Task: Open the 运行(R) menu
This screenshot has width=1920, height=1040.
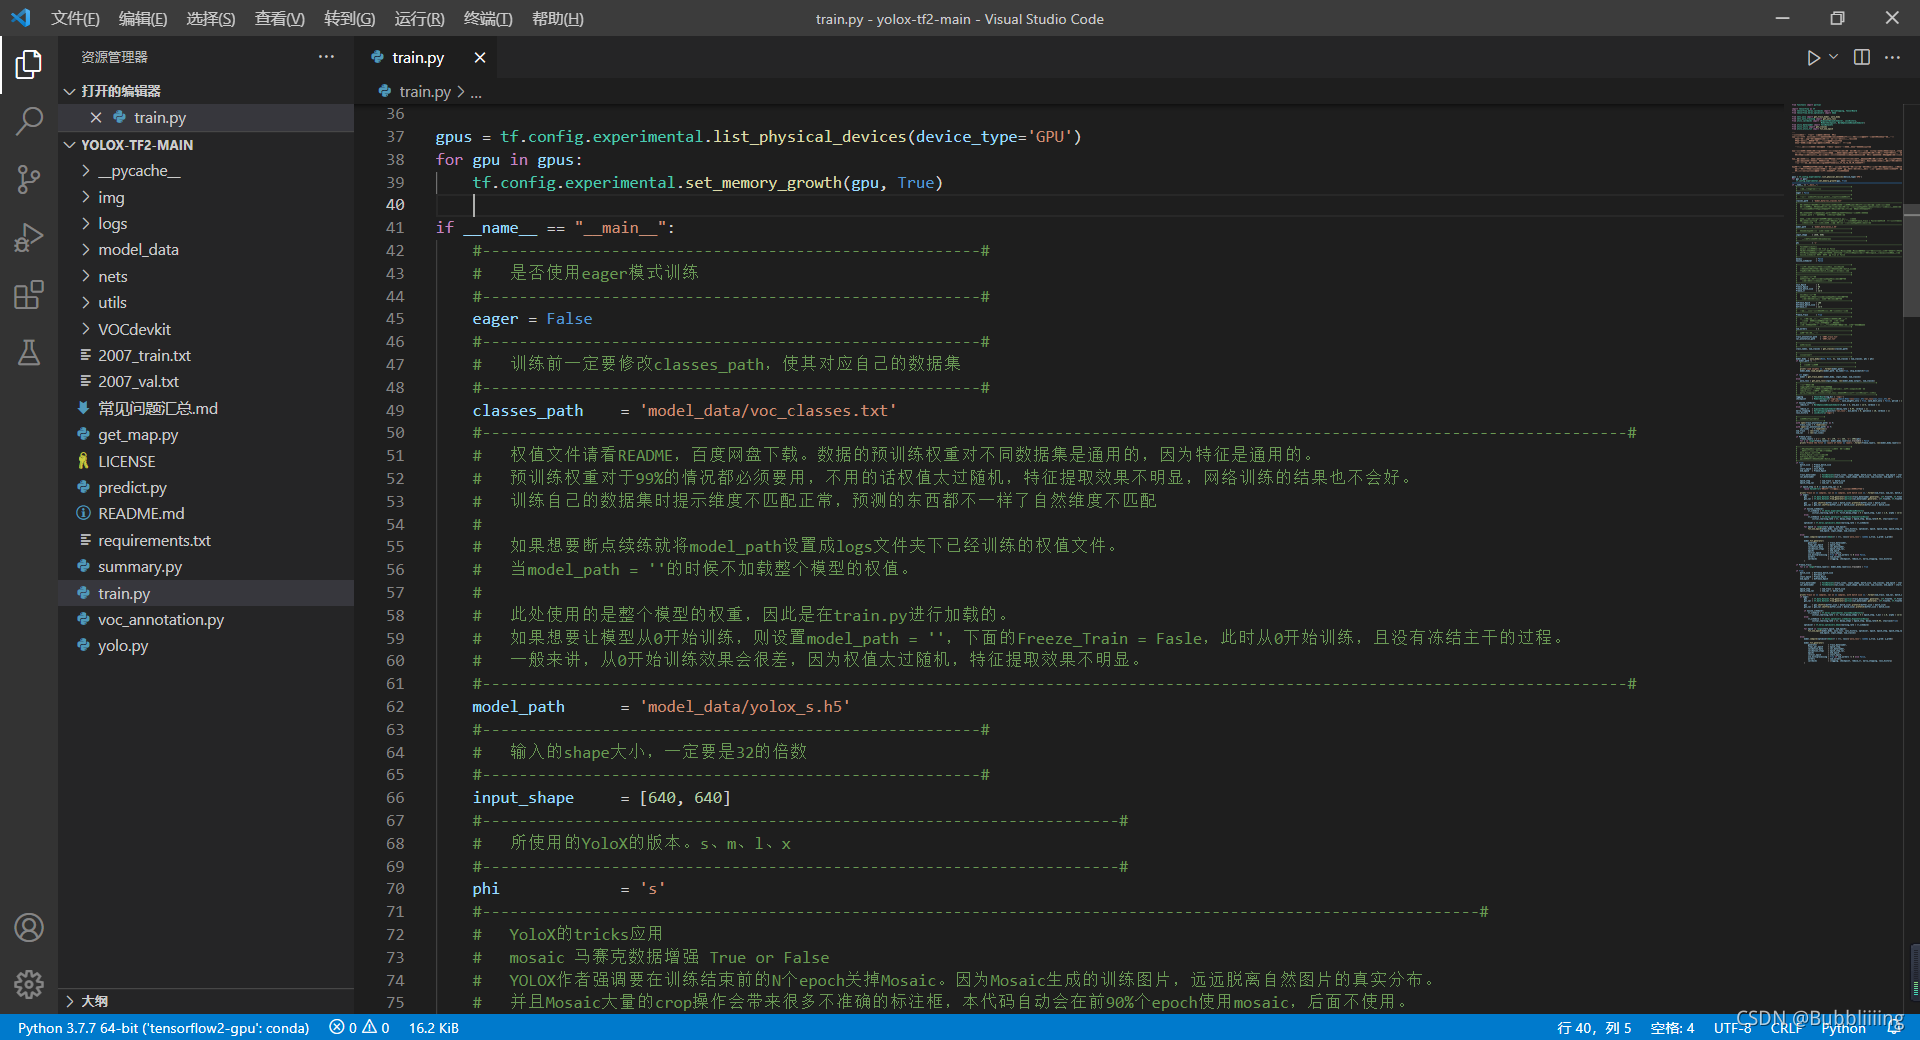Action: [419, 19]
